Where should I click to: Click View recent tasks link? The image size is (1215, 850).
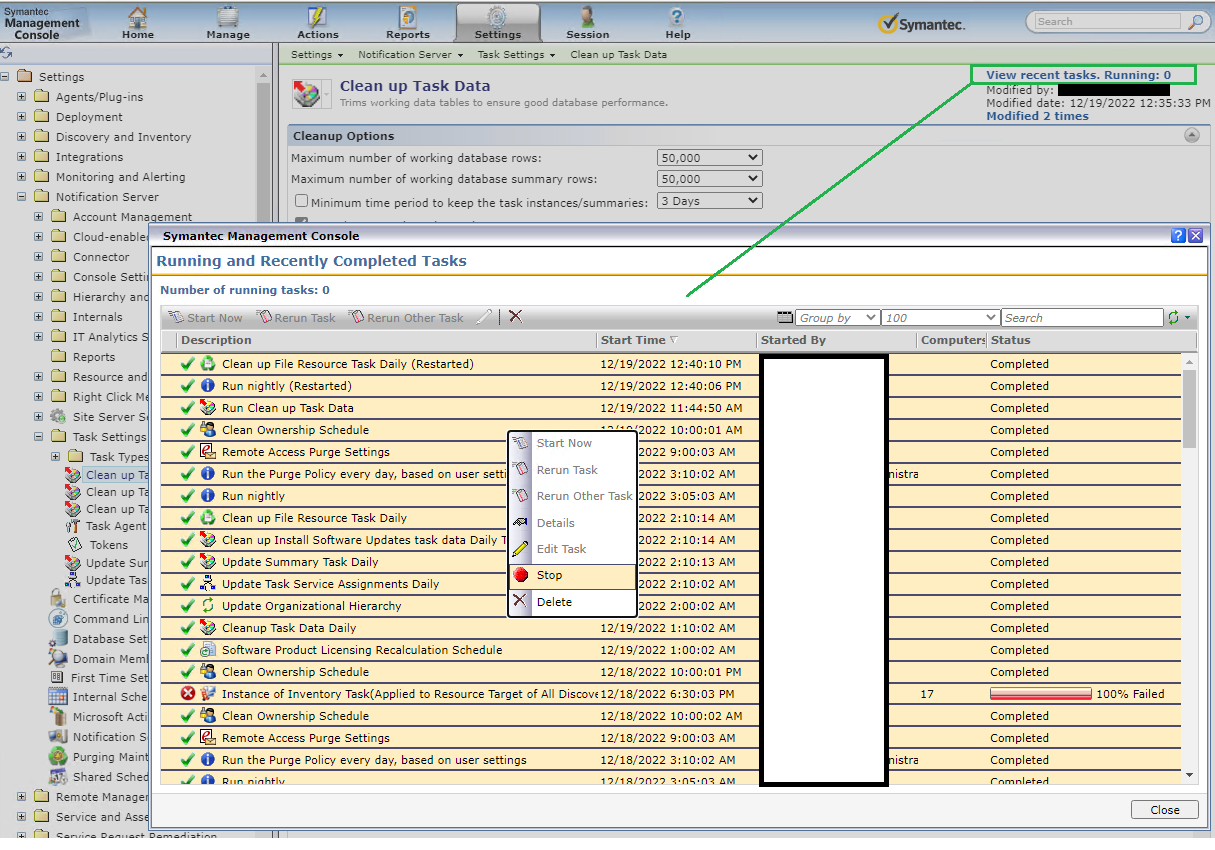(1078, 75)
